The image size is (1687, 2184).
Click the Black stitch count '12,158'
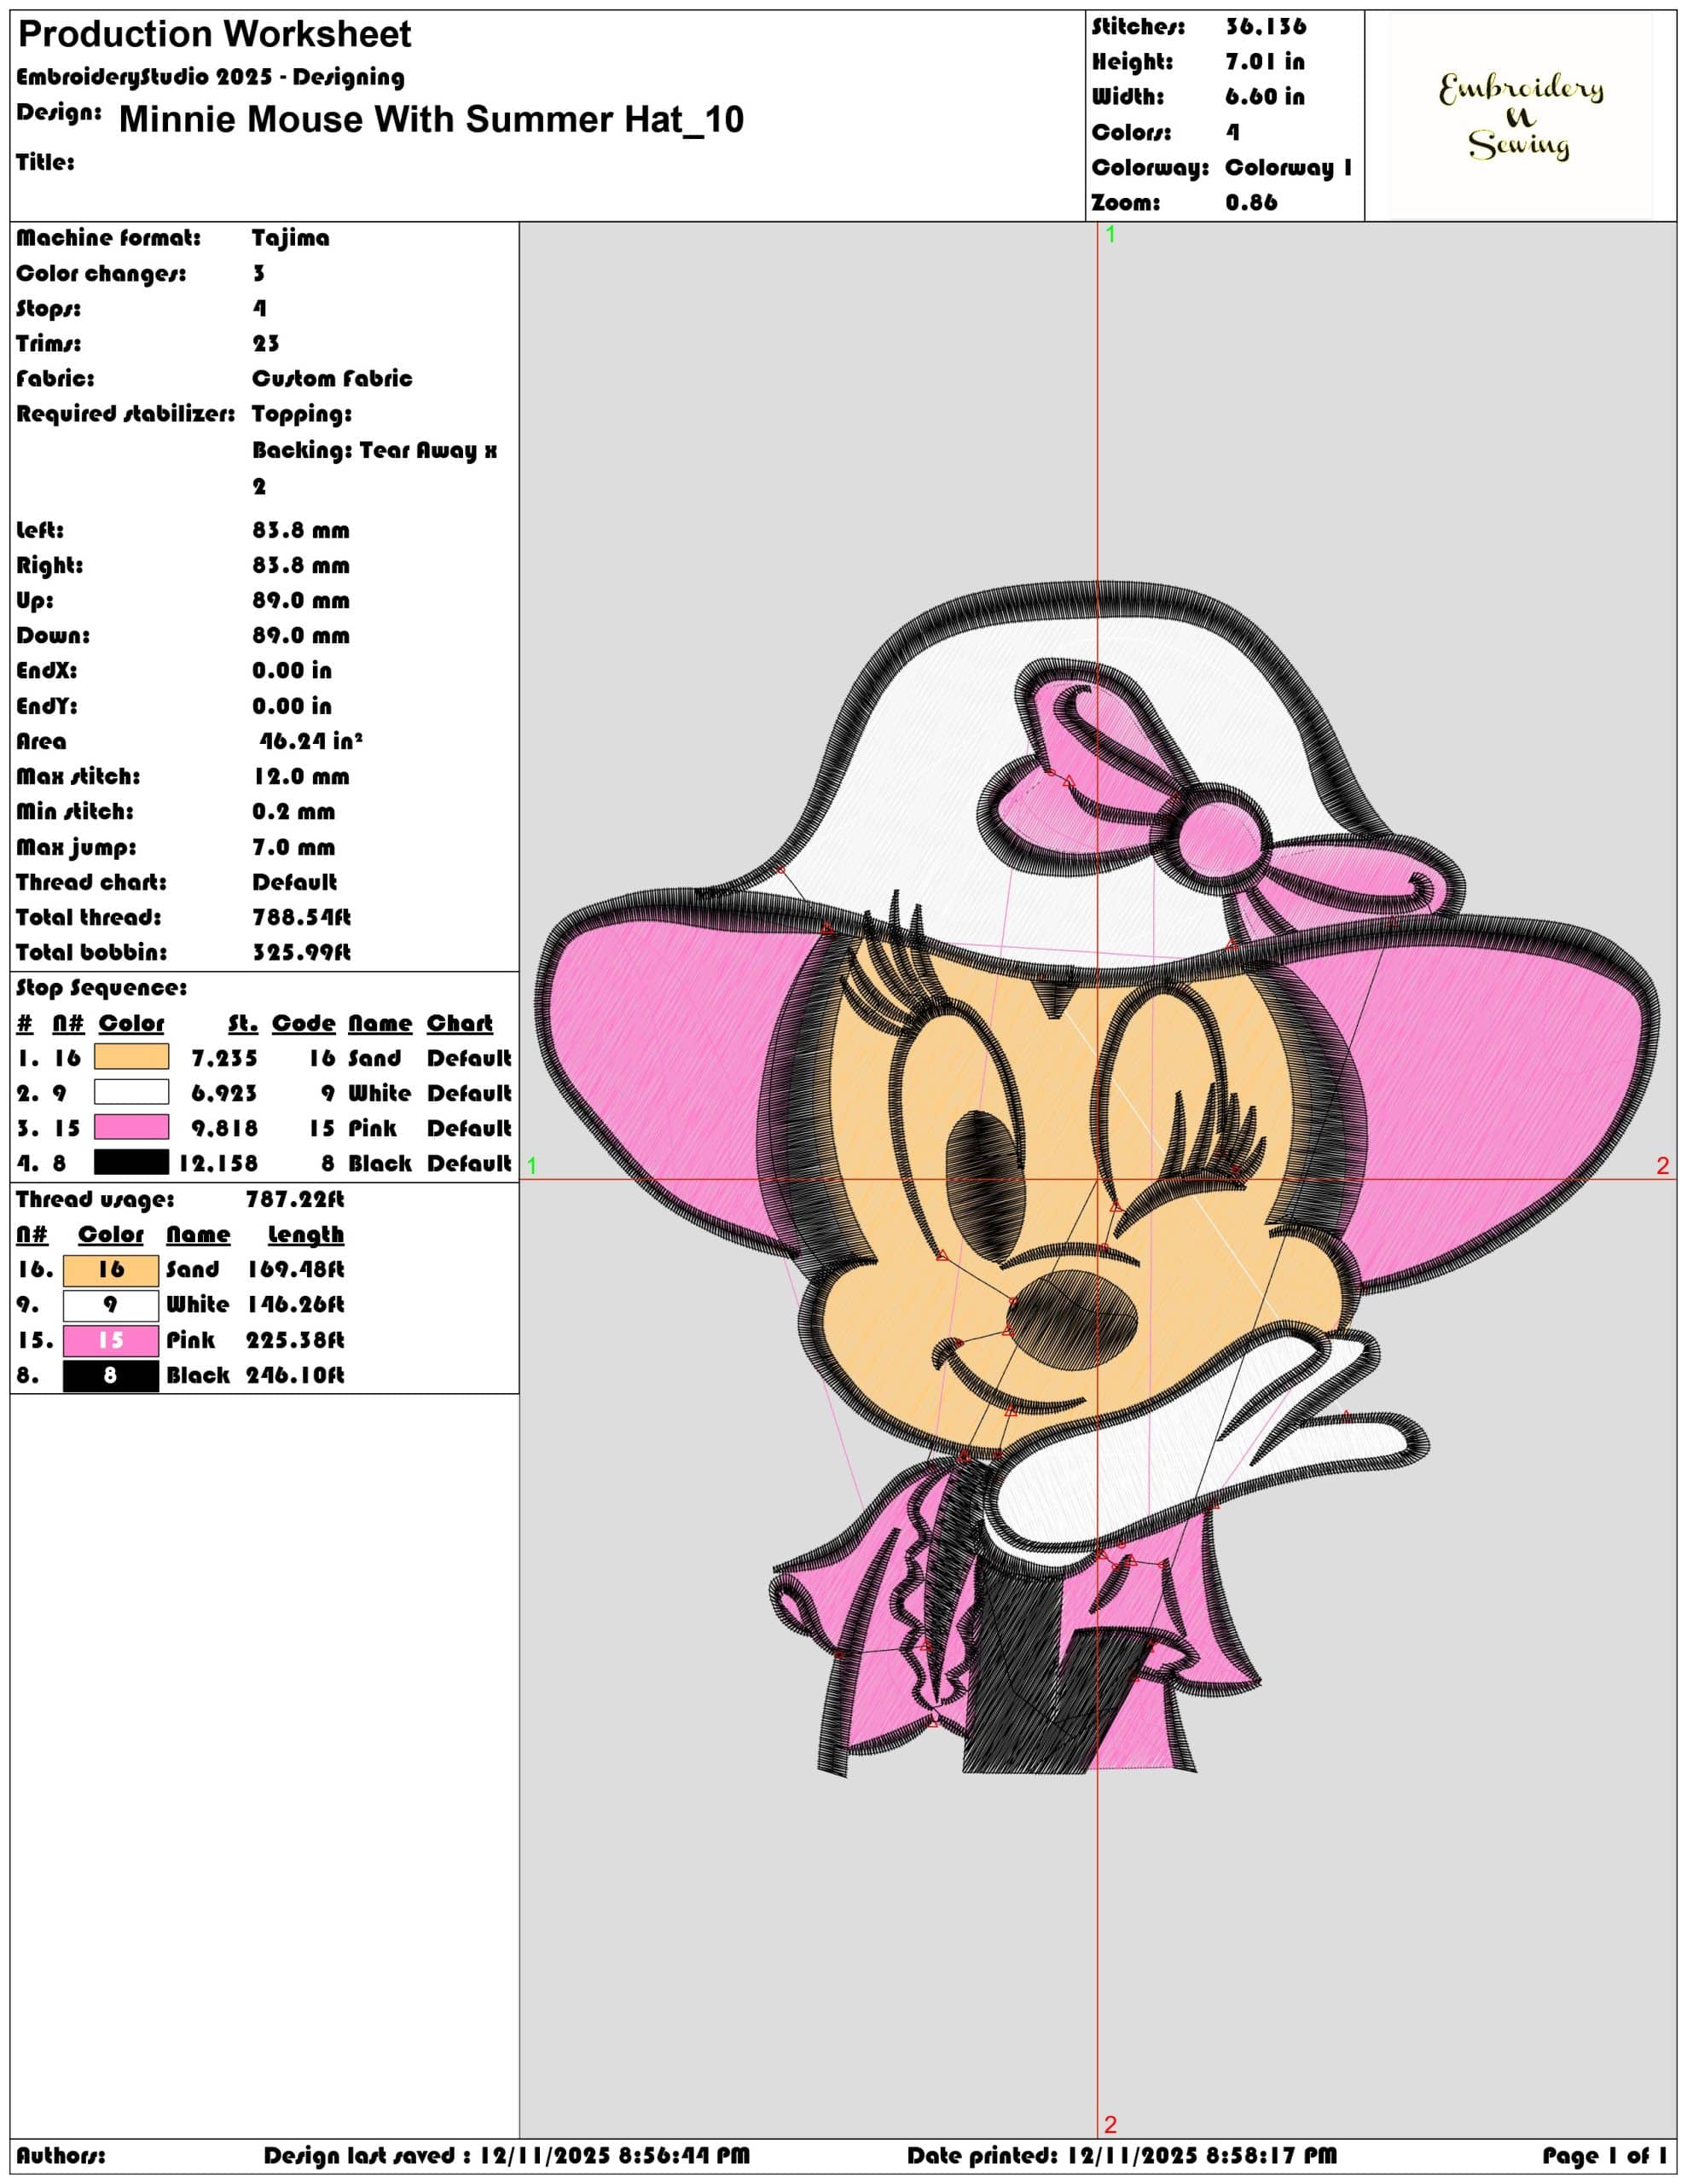218,1163
